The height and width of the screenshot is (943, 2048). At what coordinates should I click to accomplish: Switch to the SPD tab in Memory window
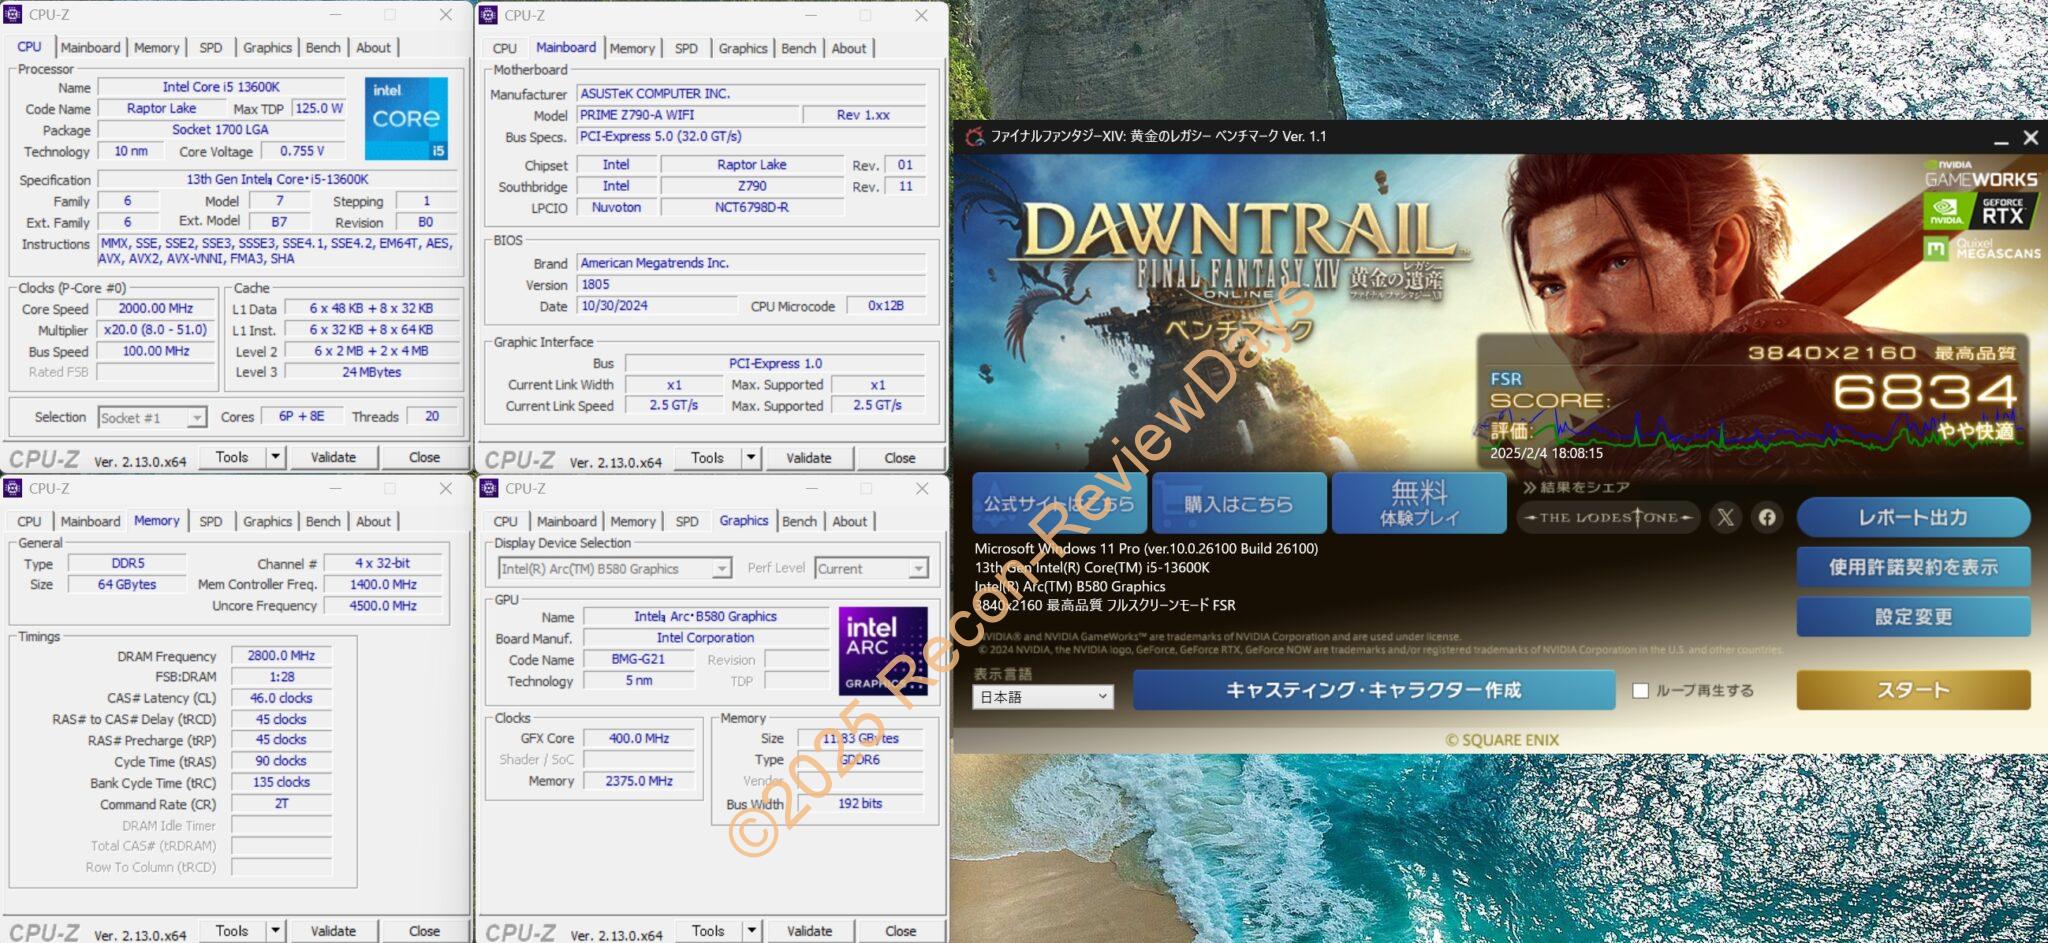point(210,521)
